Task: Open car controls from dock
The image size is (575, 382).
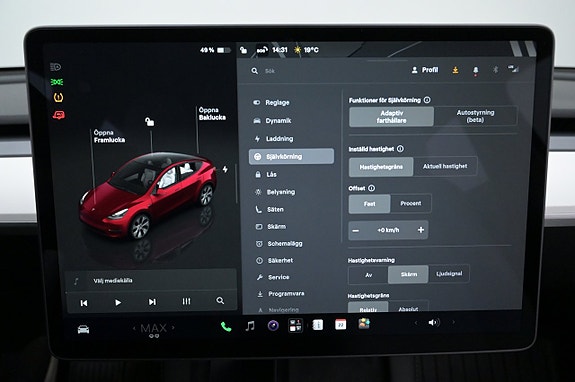Action: [x=84, y=329]
